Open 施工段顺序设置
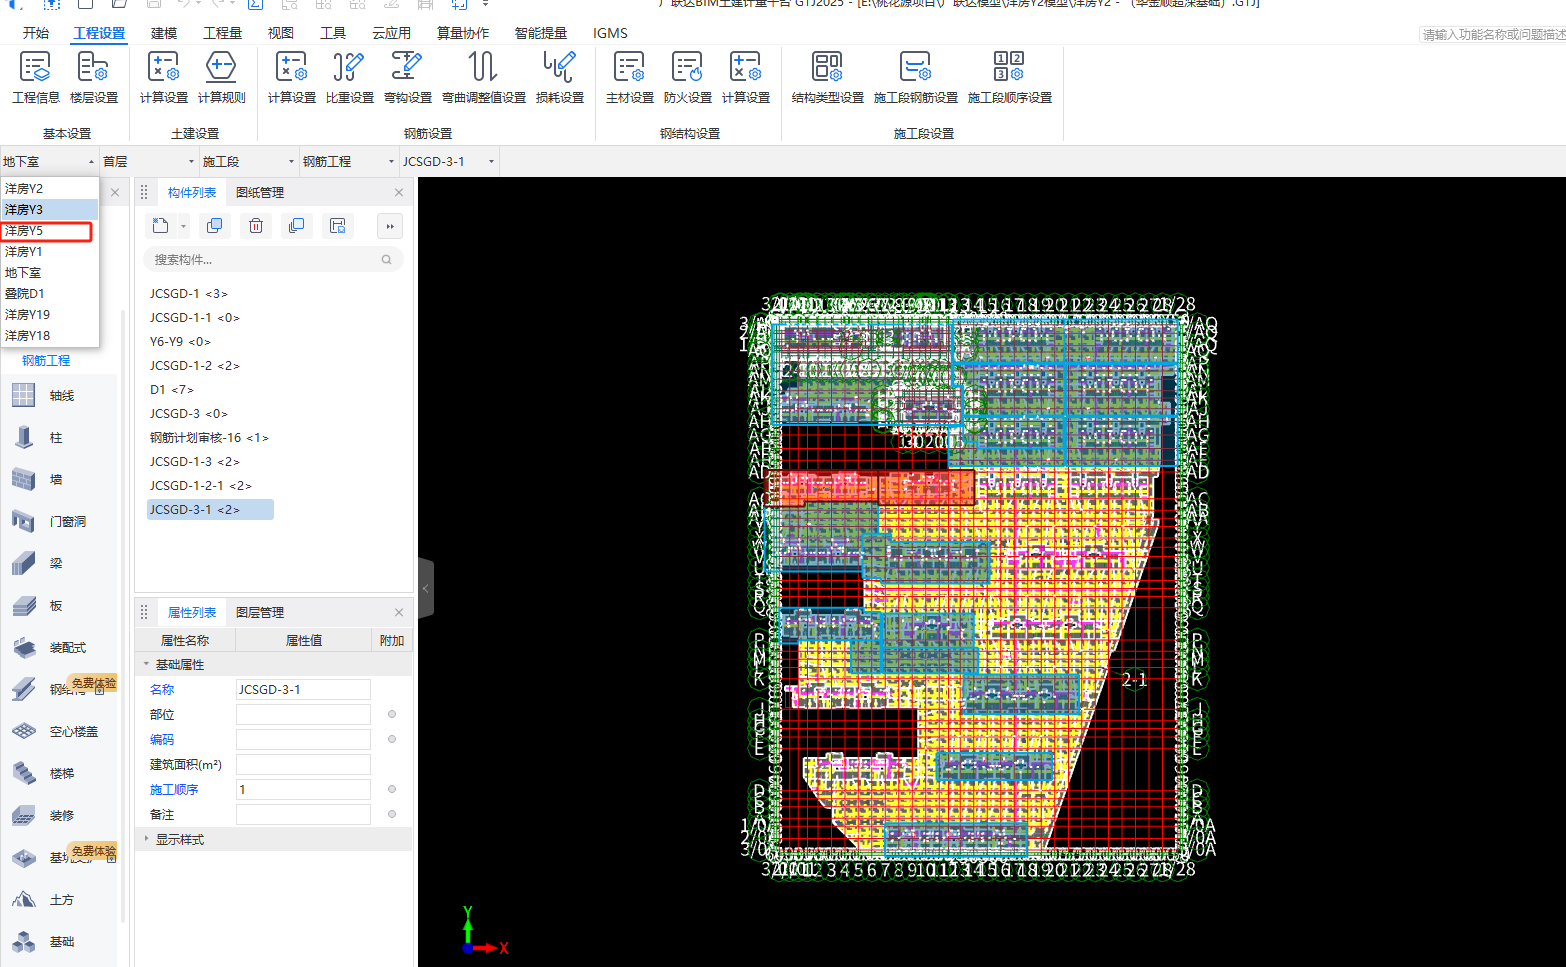The image size is (1566, 967). click(1009, 78)
